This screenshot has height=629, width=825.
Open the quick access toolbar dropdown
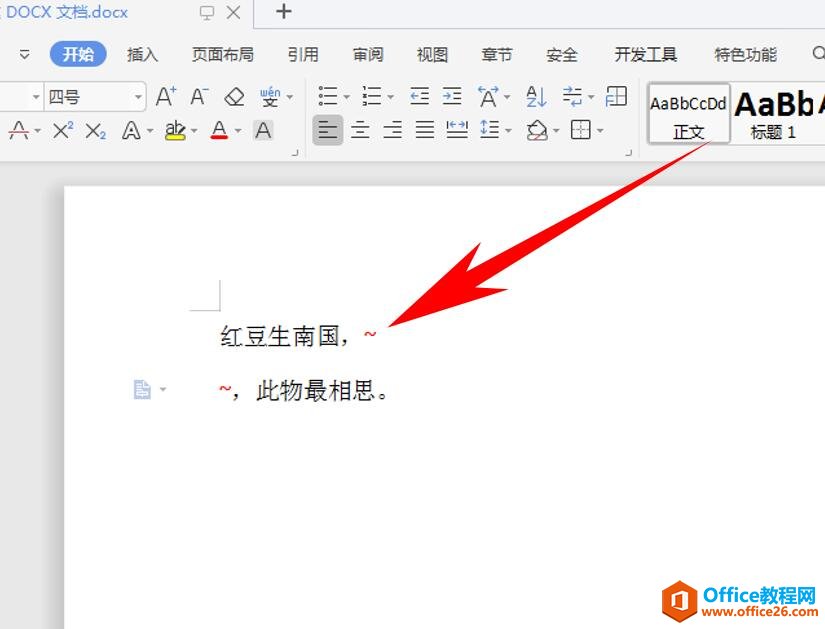coord(24,54)
